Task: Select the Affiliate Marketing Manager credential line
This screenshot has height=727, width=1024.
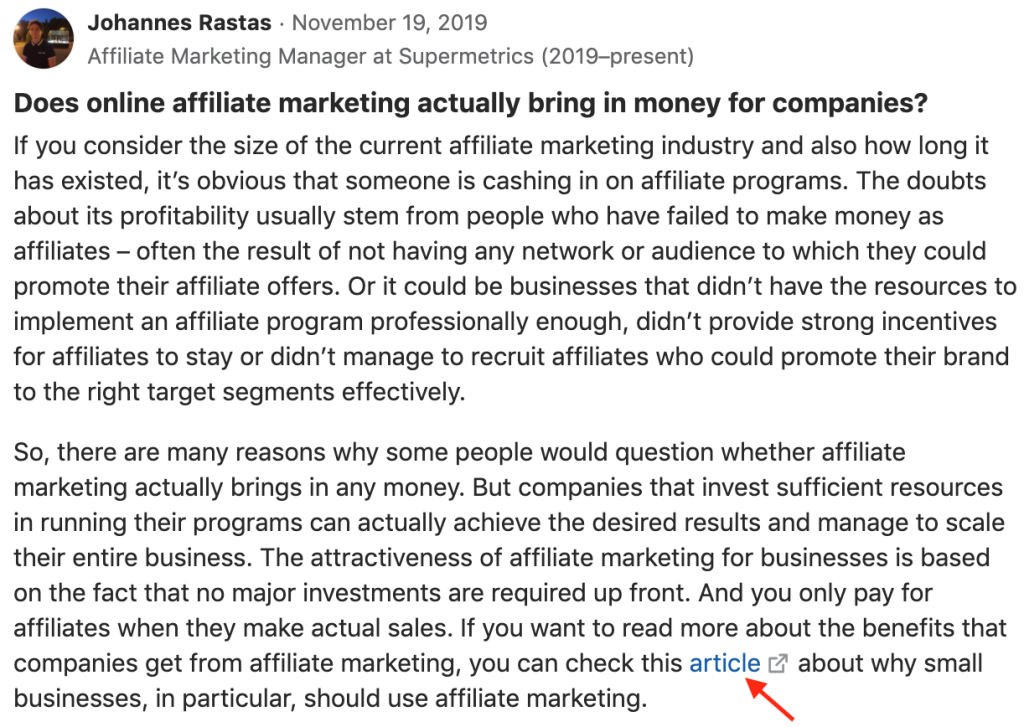Action: [391, 57]
